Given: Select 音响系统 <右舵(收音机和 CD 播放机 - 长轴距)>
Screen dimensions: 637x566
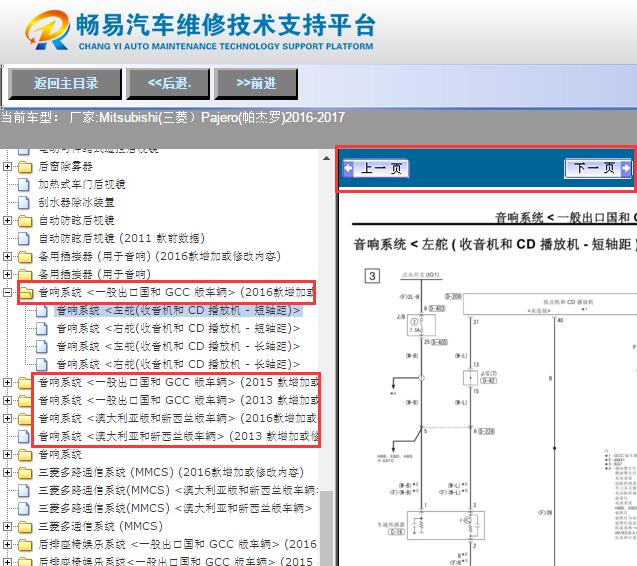Looking at the screenshot, I should tap(178, 364).
